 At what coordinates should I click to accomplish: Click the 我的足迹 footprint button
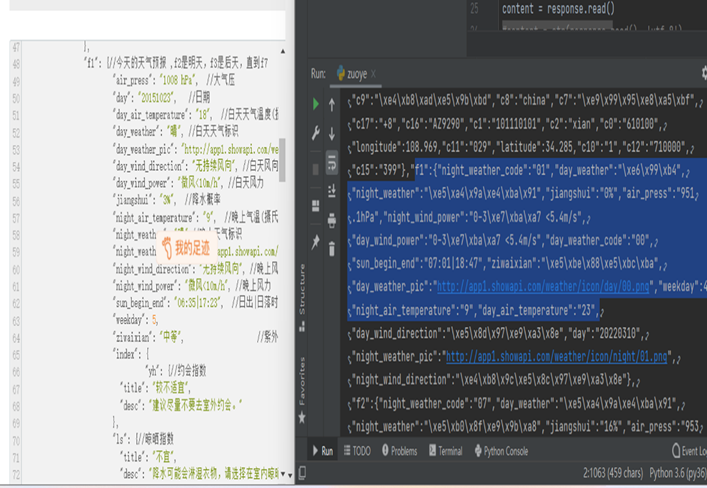[x=186, y=248]
